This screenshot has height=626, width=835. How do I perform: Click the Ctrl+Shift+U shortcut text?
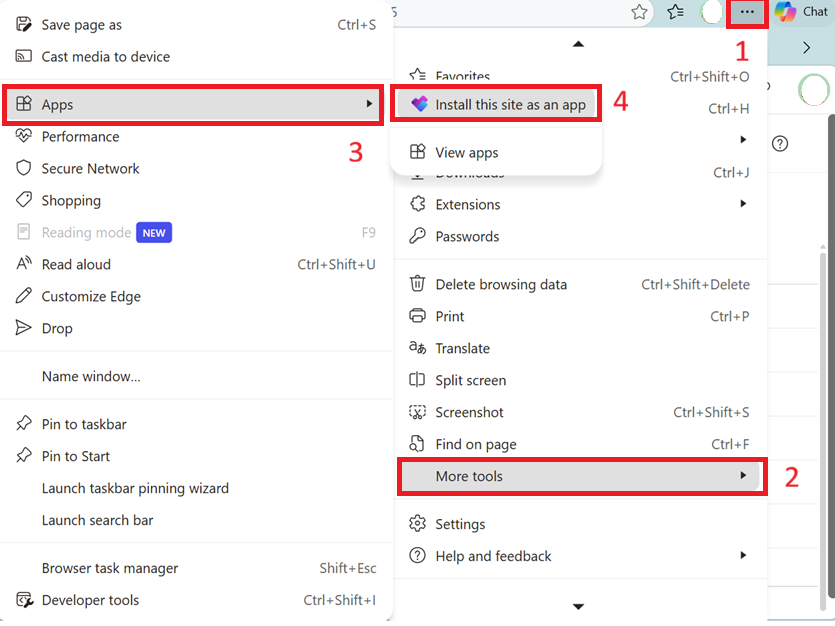(x=336, y=265)
